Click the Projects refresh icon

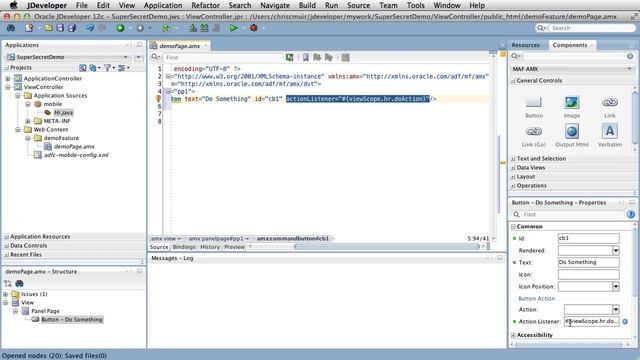point(93,68)
